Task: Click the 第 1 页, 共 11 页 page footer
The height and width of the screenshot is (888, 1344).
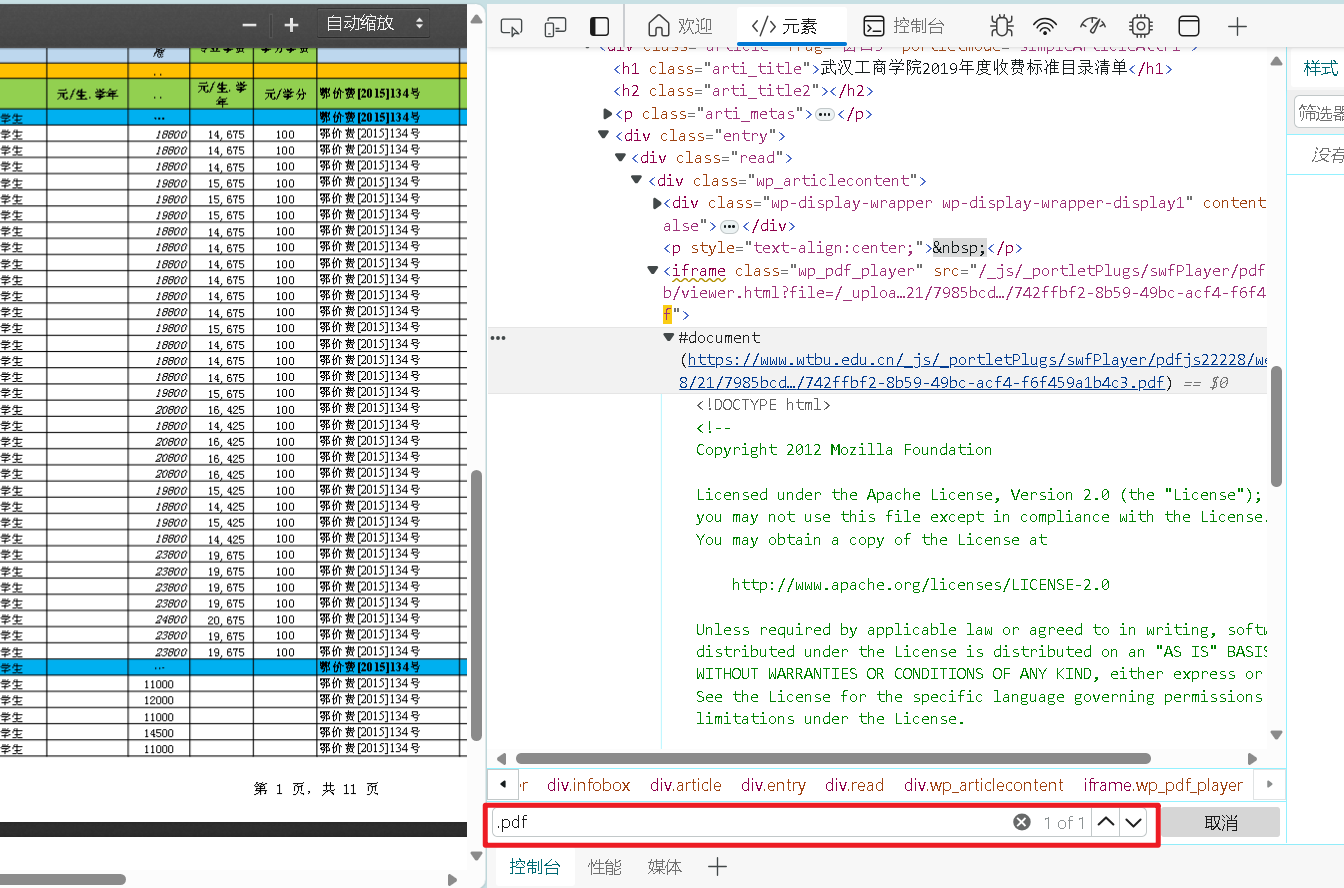Action: pos(316,790)
